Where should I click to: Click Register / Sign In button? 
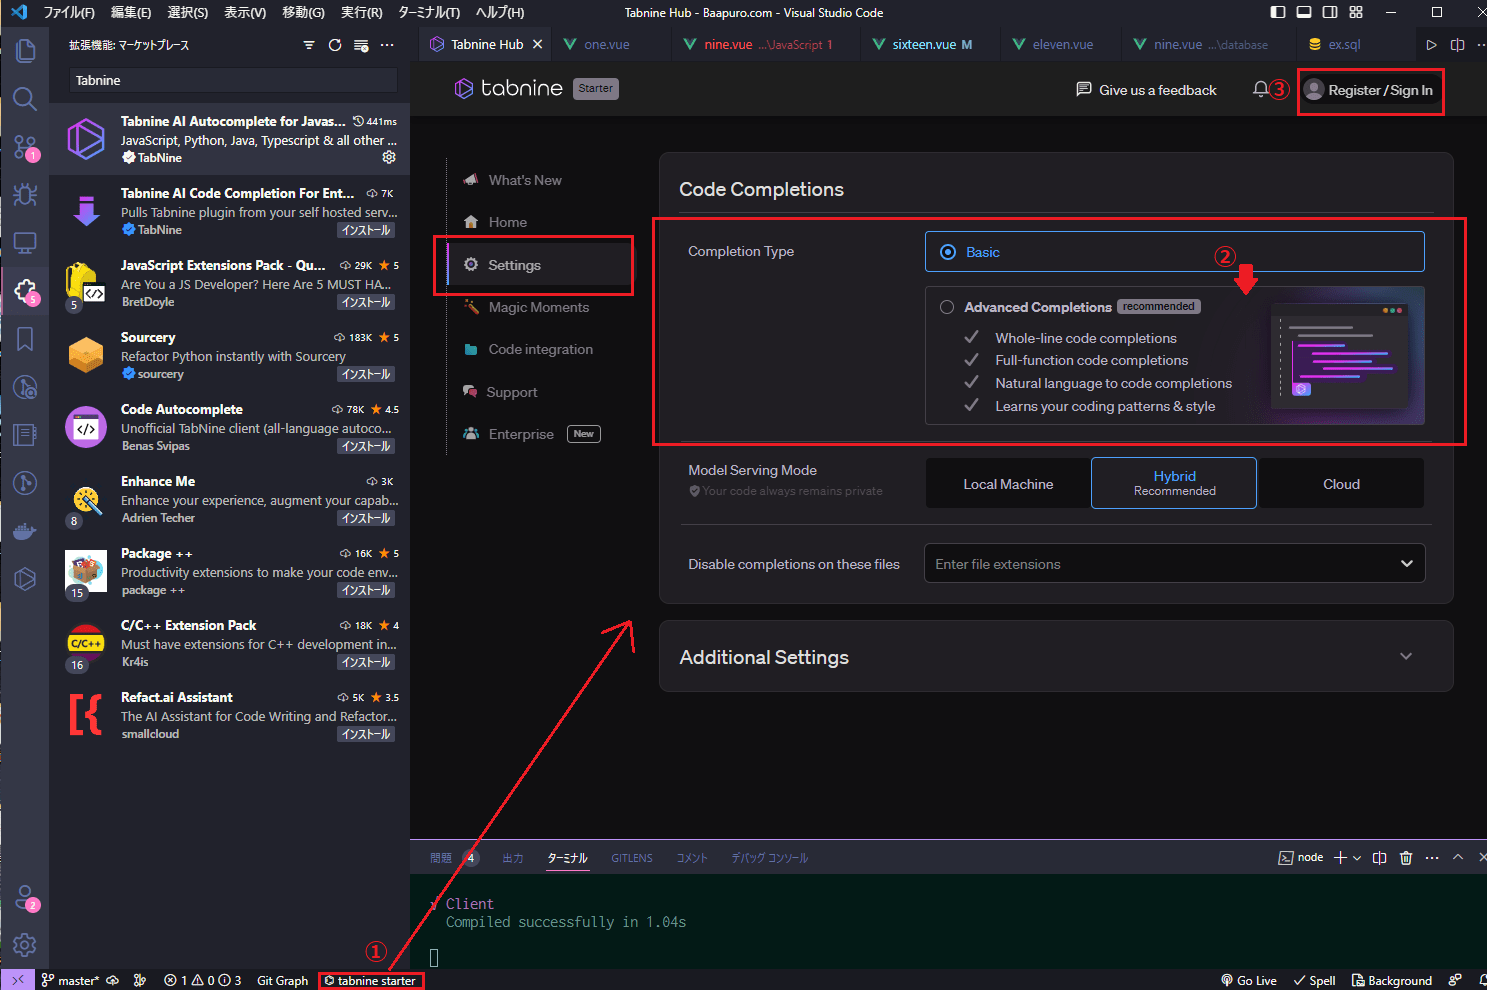click(x=1370, y=90)
